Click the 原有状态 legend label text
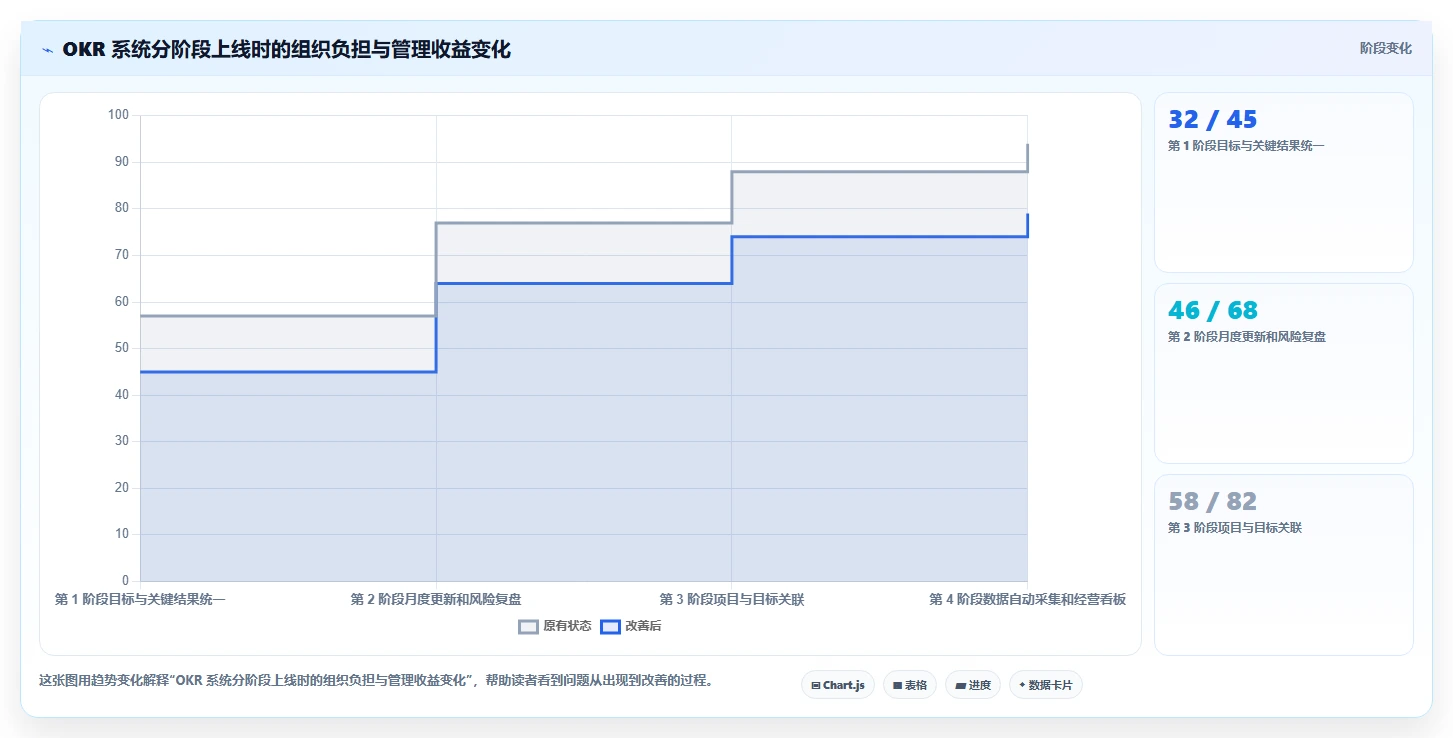Screen dimensions: 1453x738 click(567, 627)
